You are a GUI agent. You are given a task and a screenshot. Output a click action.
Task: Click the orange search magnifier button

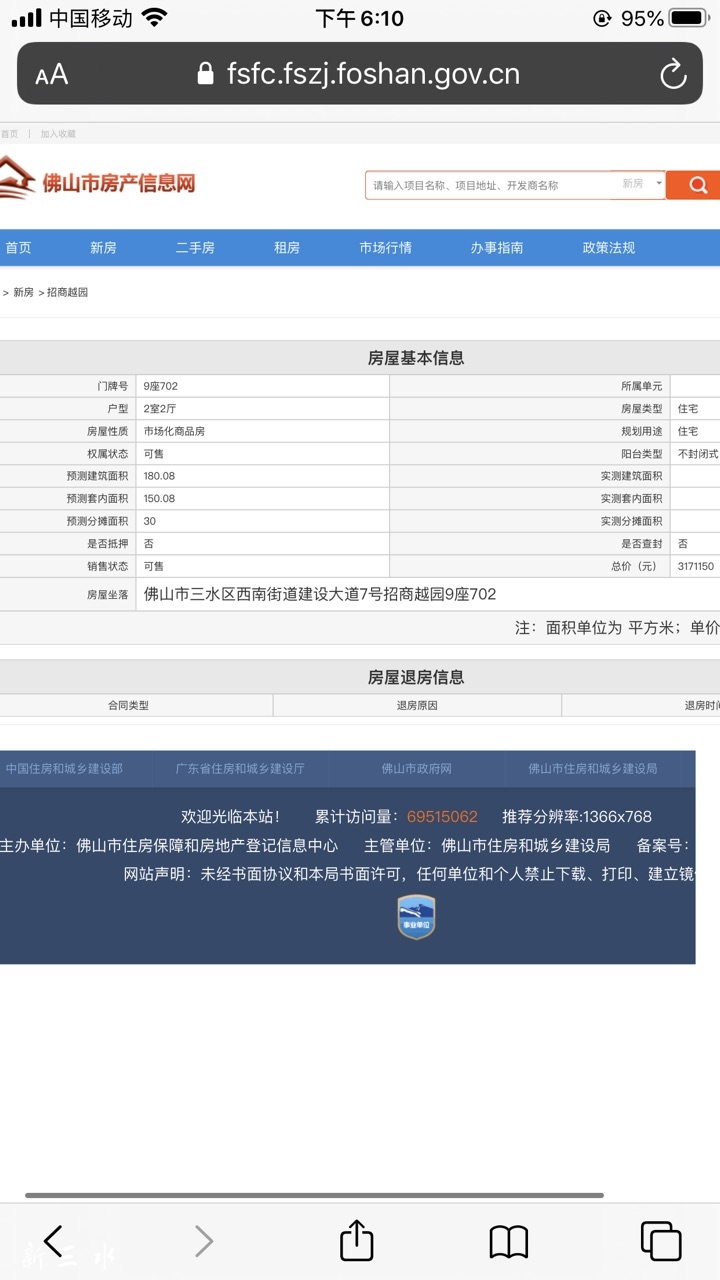696,185
